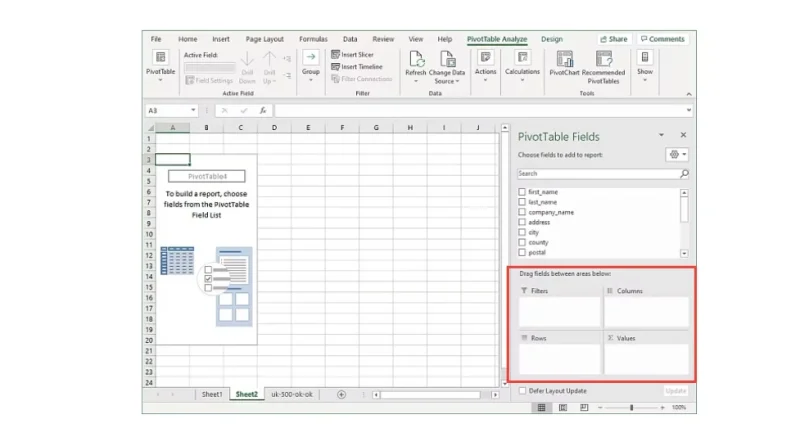The image size is (800, 446).
Task: Click the Insert Function fx icon
Action: 263,110
